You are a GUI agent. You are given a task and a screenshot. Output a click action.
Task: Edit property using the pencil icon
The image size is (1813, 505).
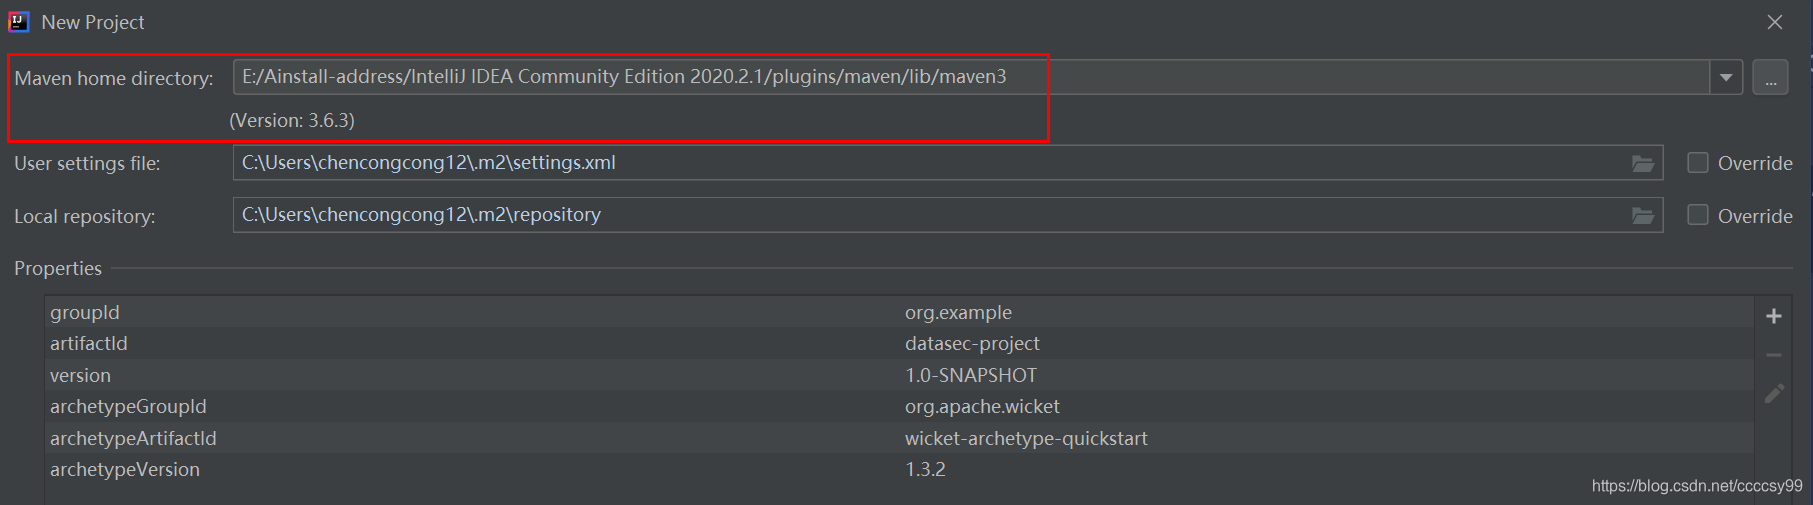coord(1774,394)
